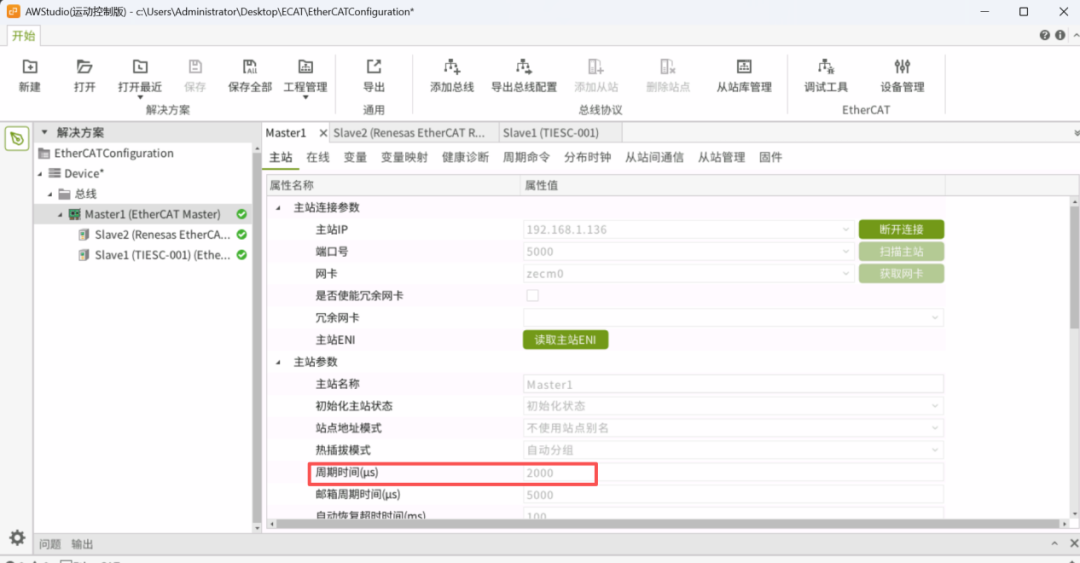Collapse the 主站连接参数 section
Screen dimensions: 1080x563
coord(278,207)
